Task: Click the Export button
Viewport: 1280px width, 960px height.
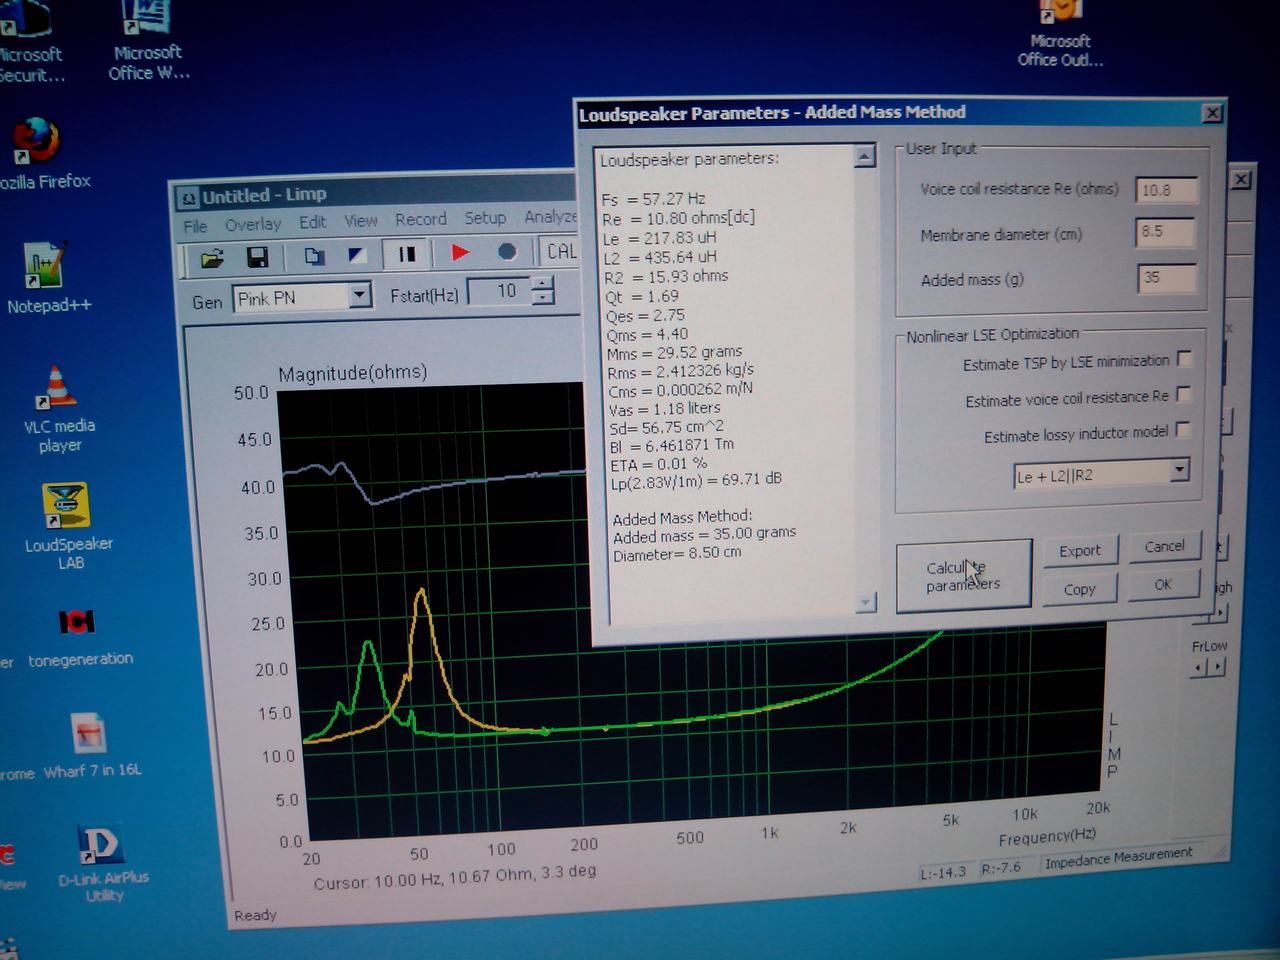Action: 1080,551
